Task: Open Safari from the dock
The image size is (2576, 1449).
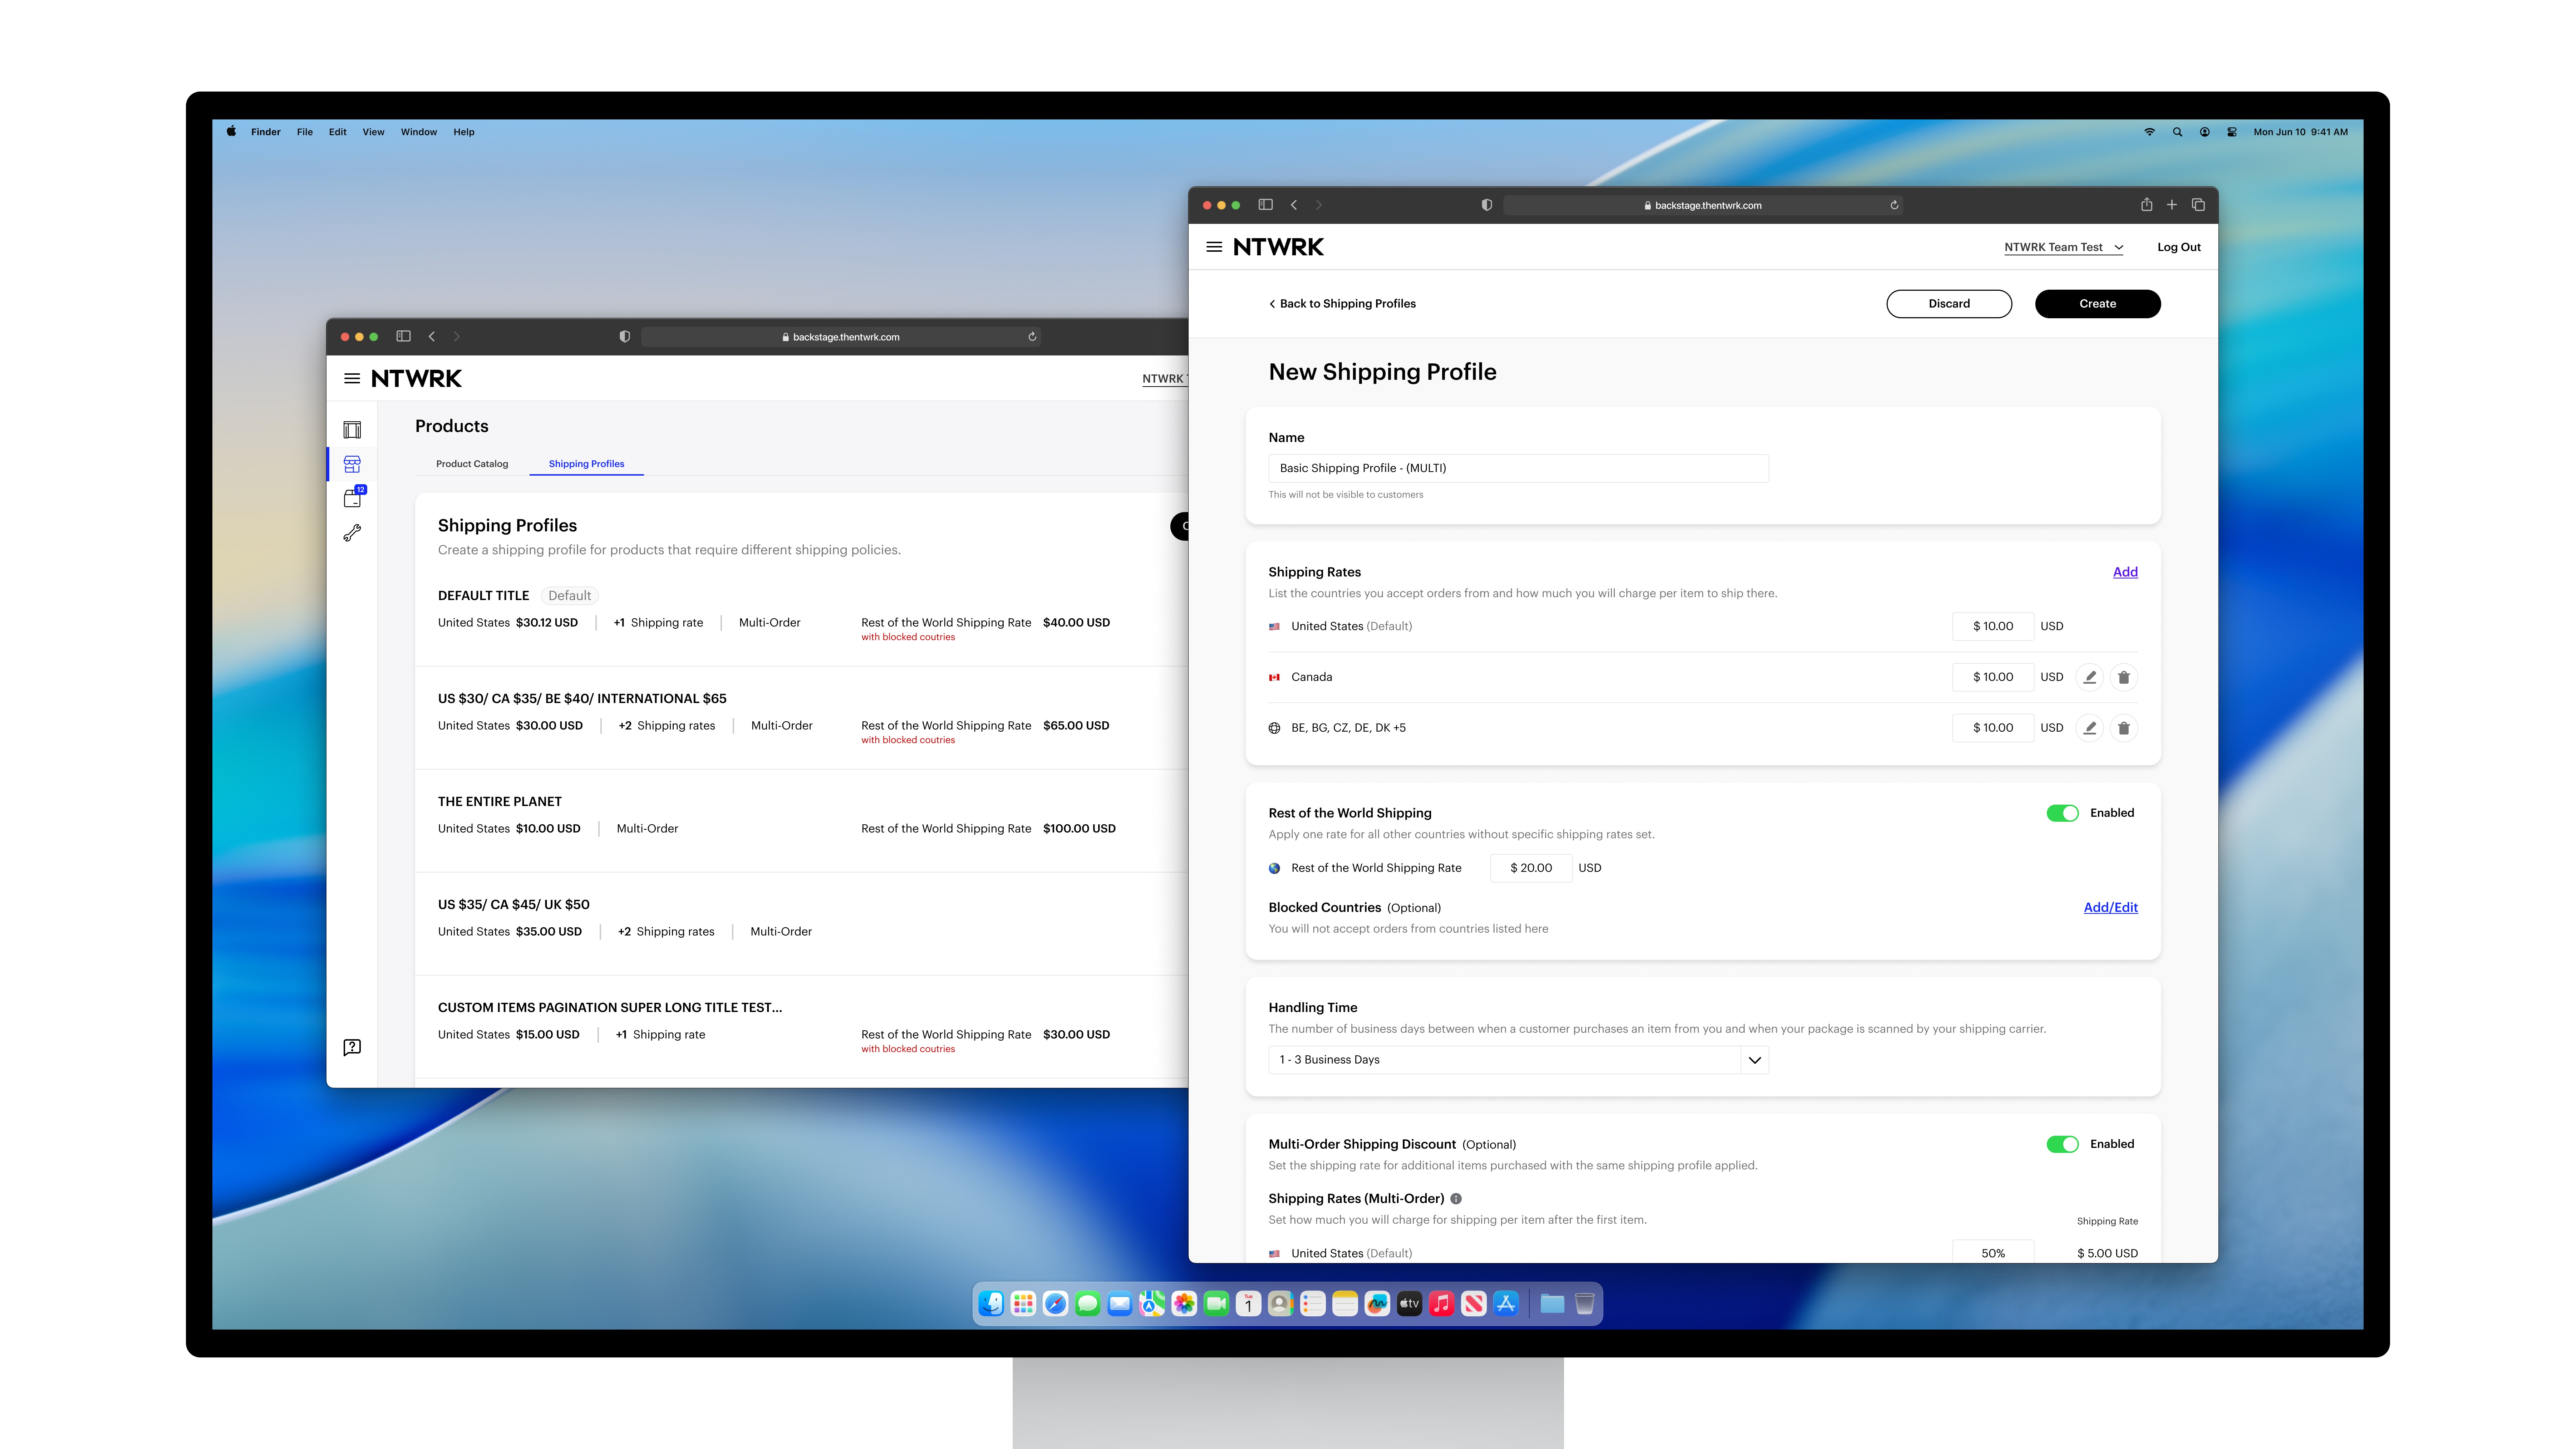Action: click(1055, 1303)
